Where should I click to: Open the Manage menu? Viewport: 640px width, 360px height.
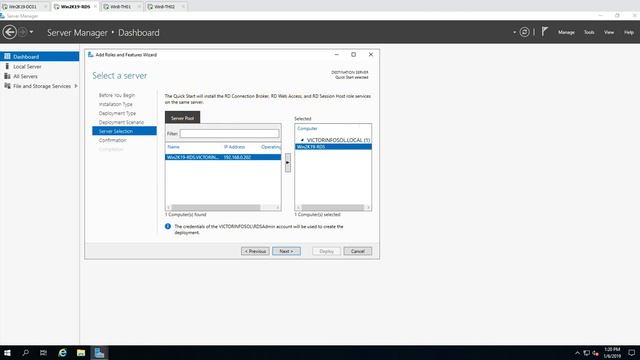coord(566,32)
